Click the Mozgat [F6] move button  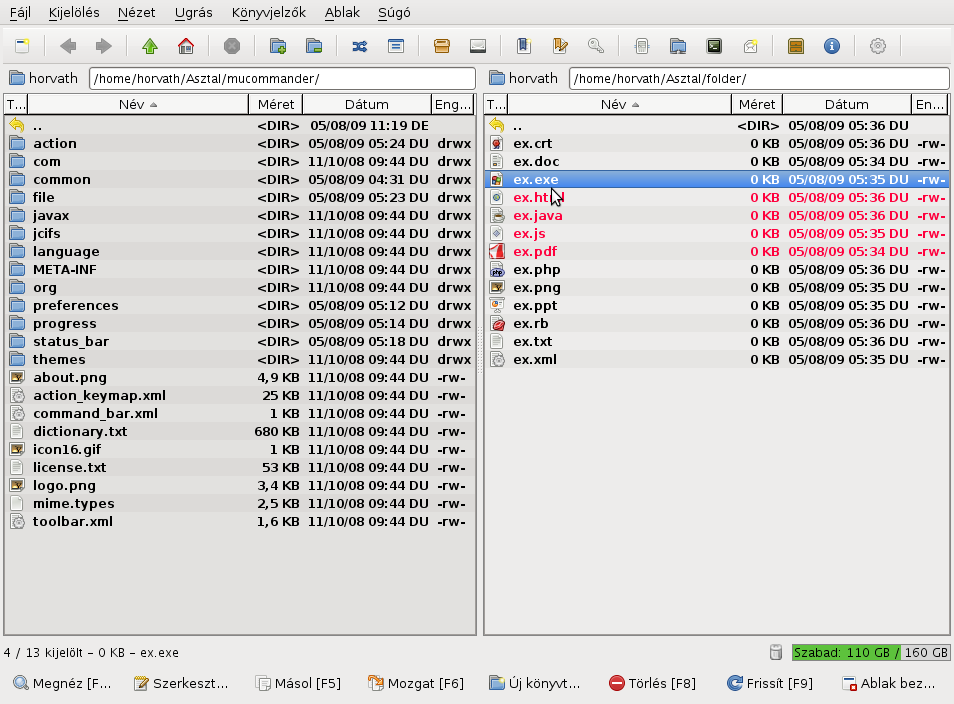pos(416,683)
